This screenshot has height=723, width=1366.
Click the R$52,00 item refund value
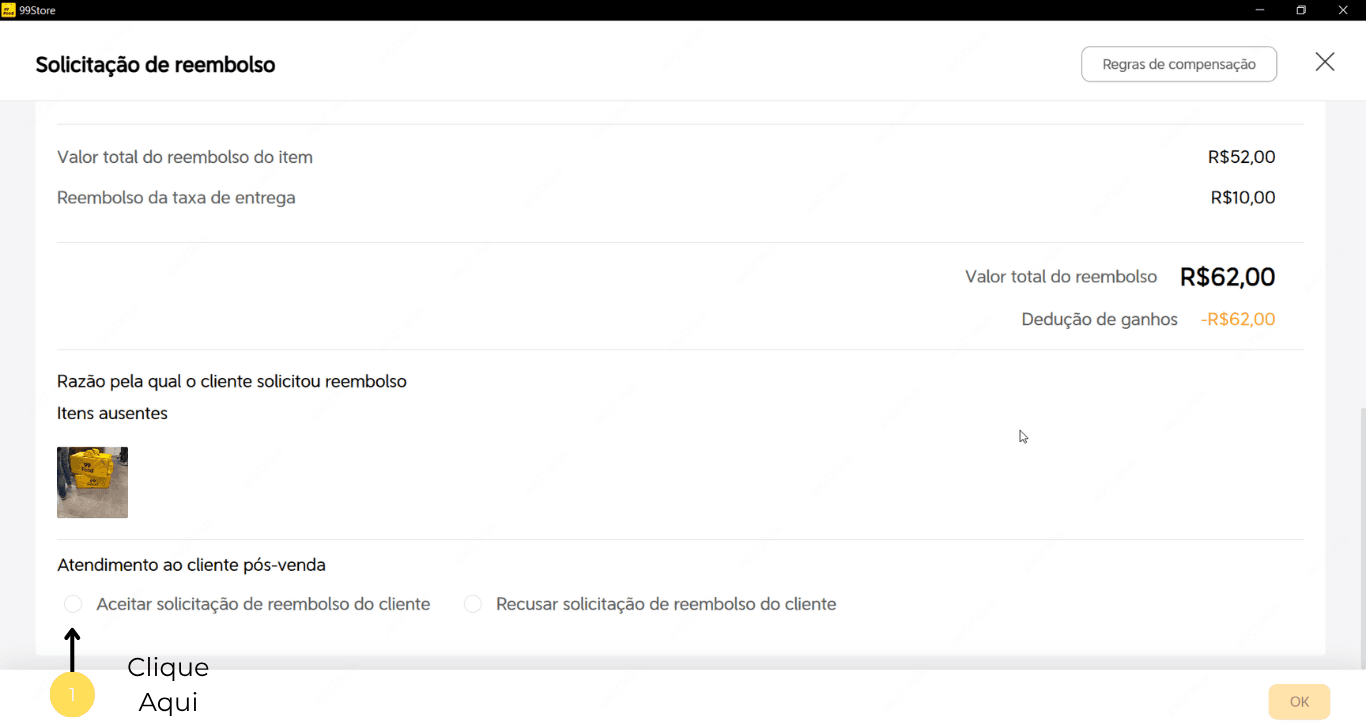[1241, 157]
